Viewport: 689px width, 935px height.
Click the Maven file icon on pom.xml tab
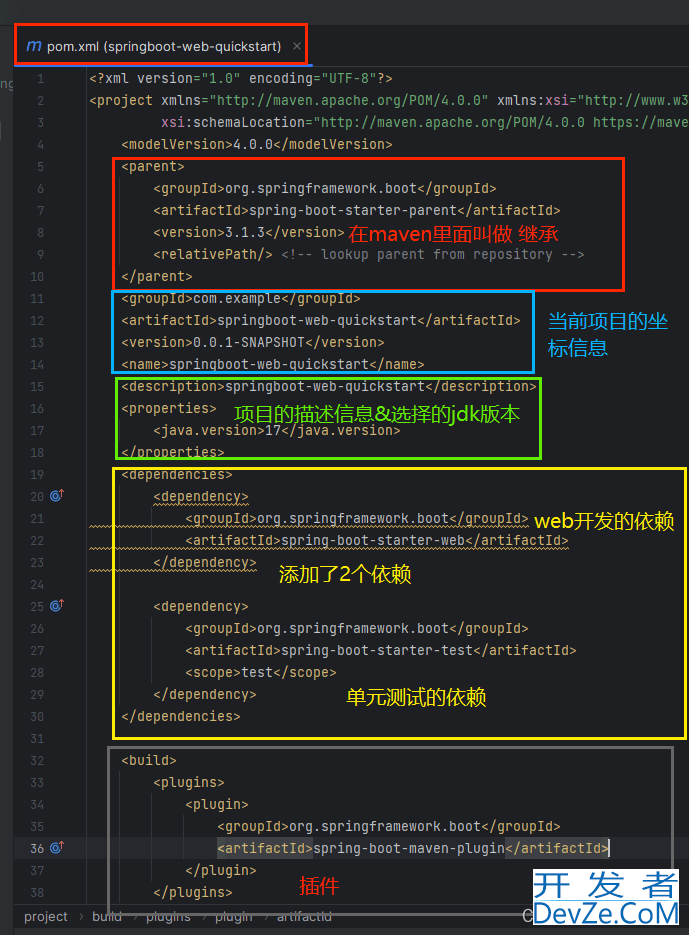(33, 46)
